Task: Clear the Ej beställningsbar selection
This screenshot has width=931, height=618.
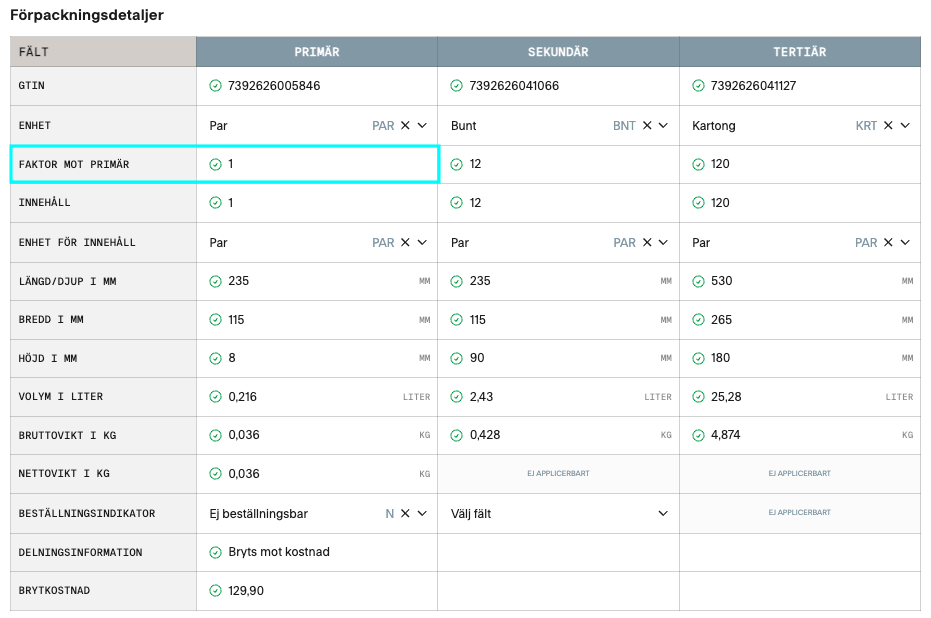Action: (405, 514)
